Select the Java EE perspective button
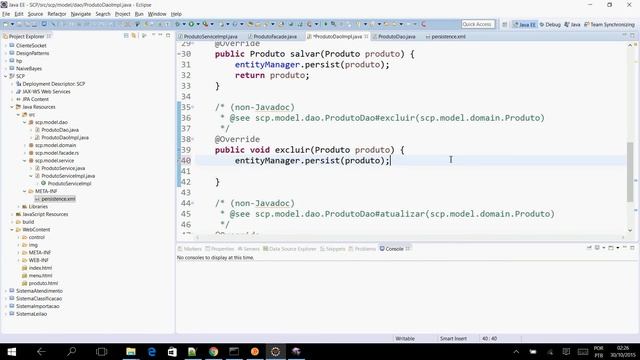The width and height of the screenshot is (640, 360). pyautogui.click(x=524, y=24)
